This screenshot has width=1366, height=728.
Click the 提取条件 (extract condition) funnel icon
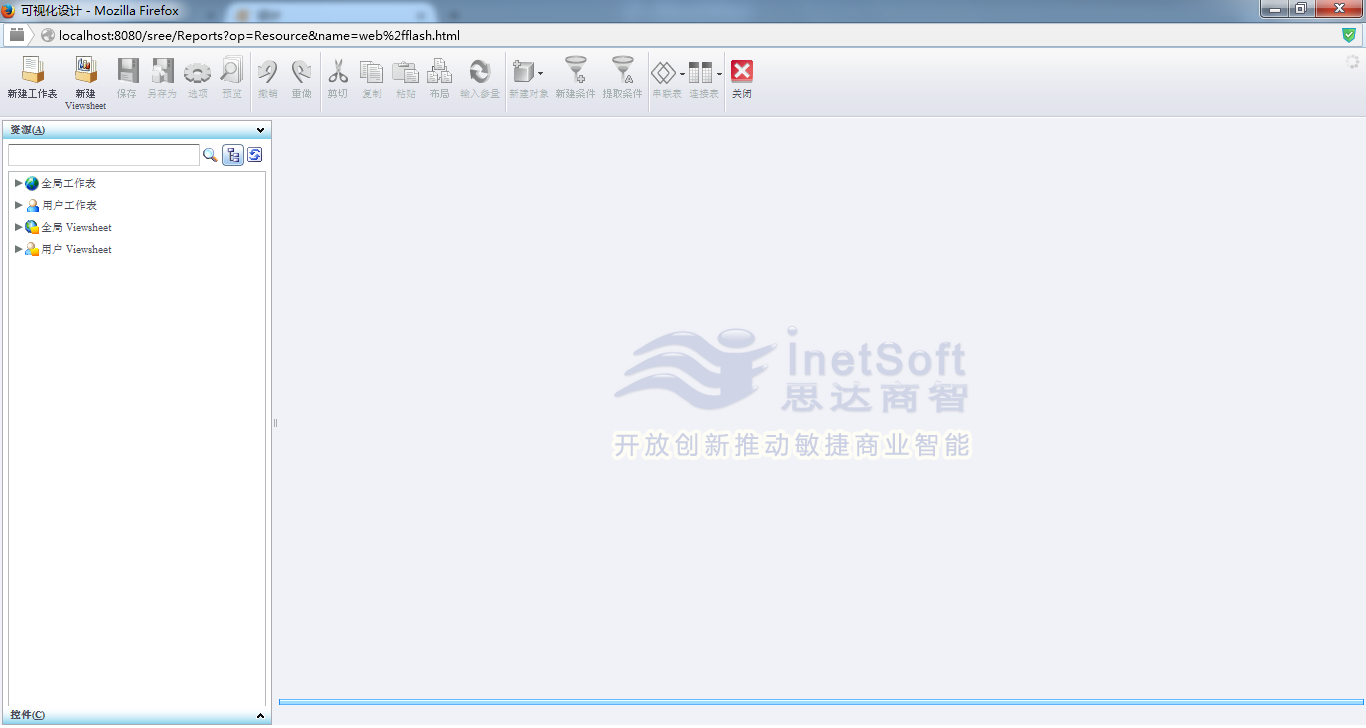click(x=623, y=70)
